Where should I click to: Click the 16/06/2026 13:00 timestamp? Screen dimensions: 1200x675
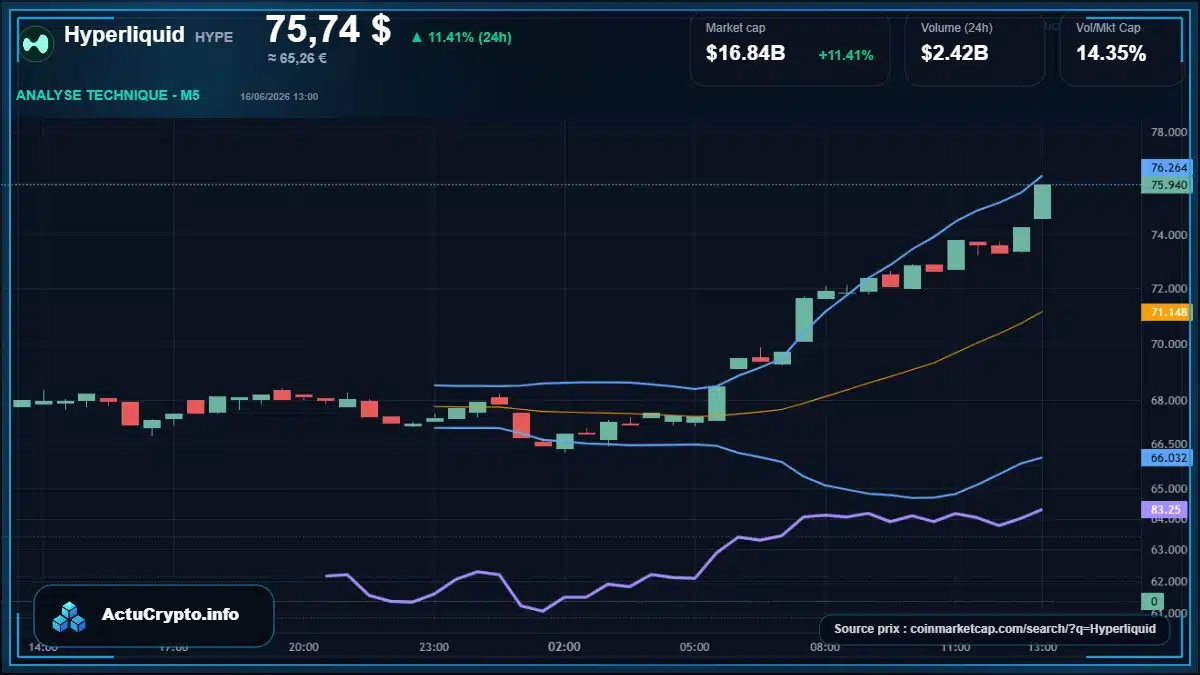(x=279, y=97)
